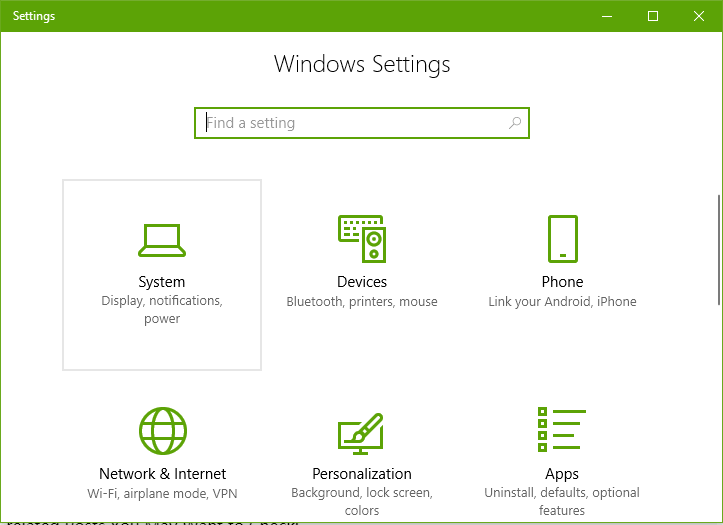Click 'Wi-Fi, airplane mode, VPN' description
This screenshot has height=525, width=723.
pos(162,493)
